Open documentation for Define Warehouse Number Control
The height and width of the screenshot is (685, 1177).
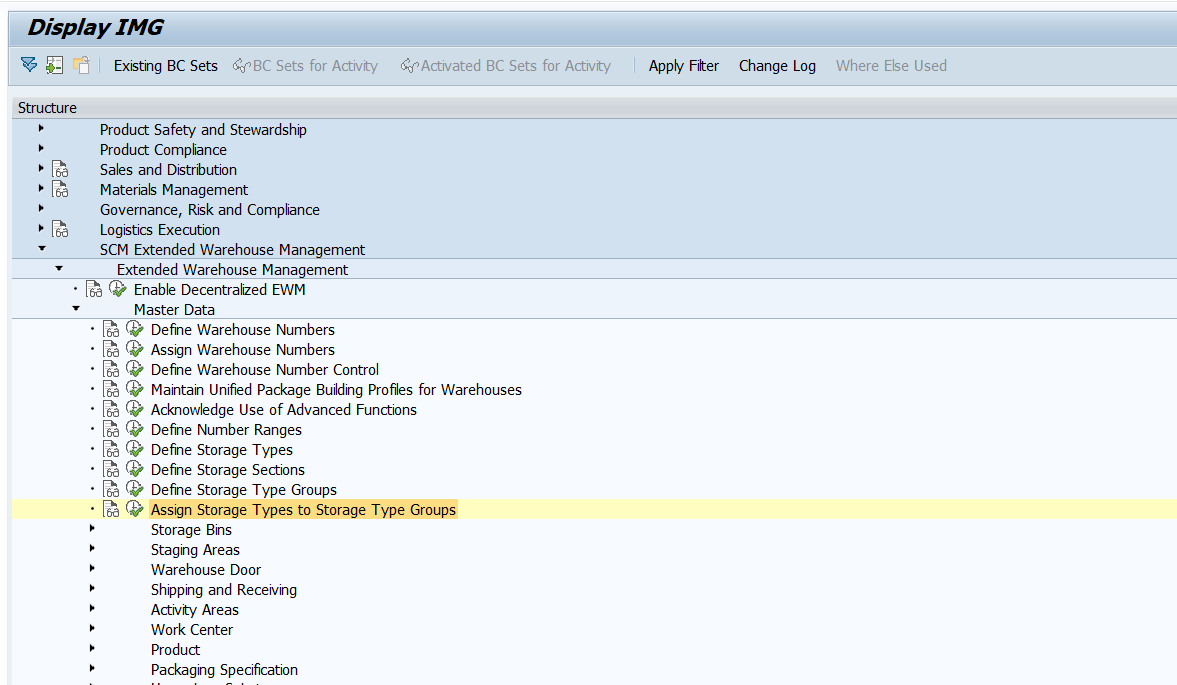pyautogui.click(x=111, y=369)
